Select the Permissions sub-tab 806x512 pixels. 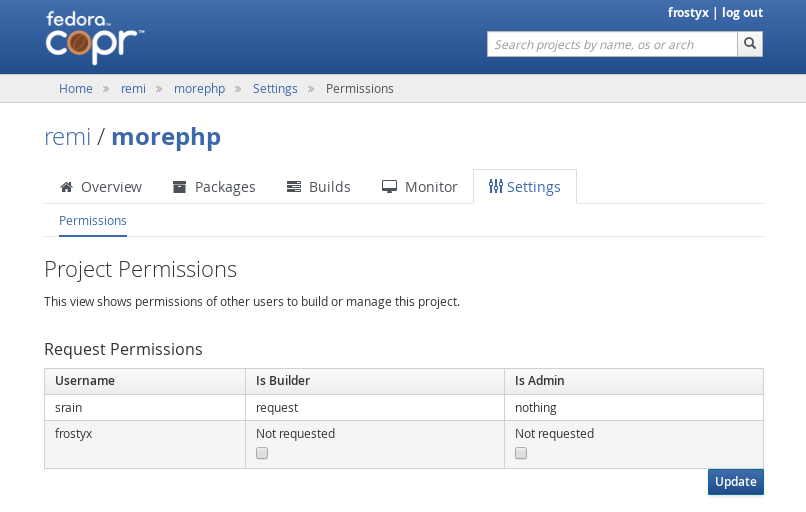coord(93,221)
